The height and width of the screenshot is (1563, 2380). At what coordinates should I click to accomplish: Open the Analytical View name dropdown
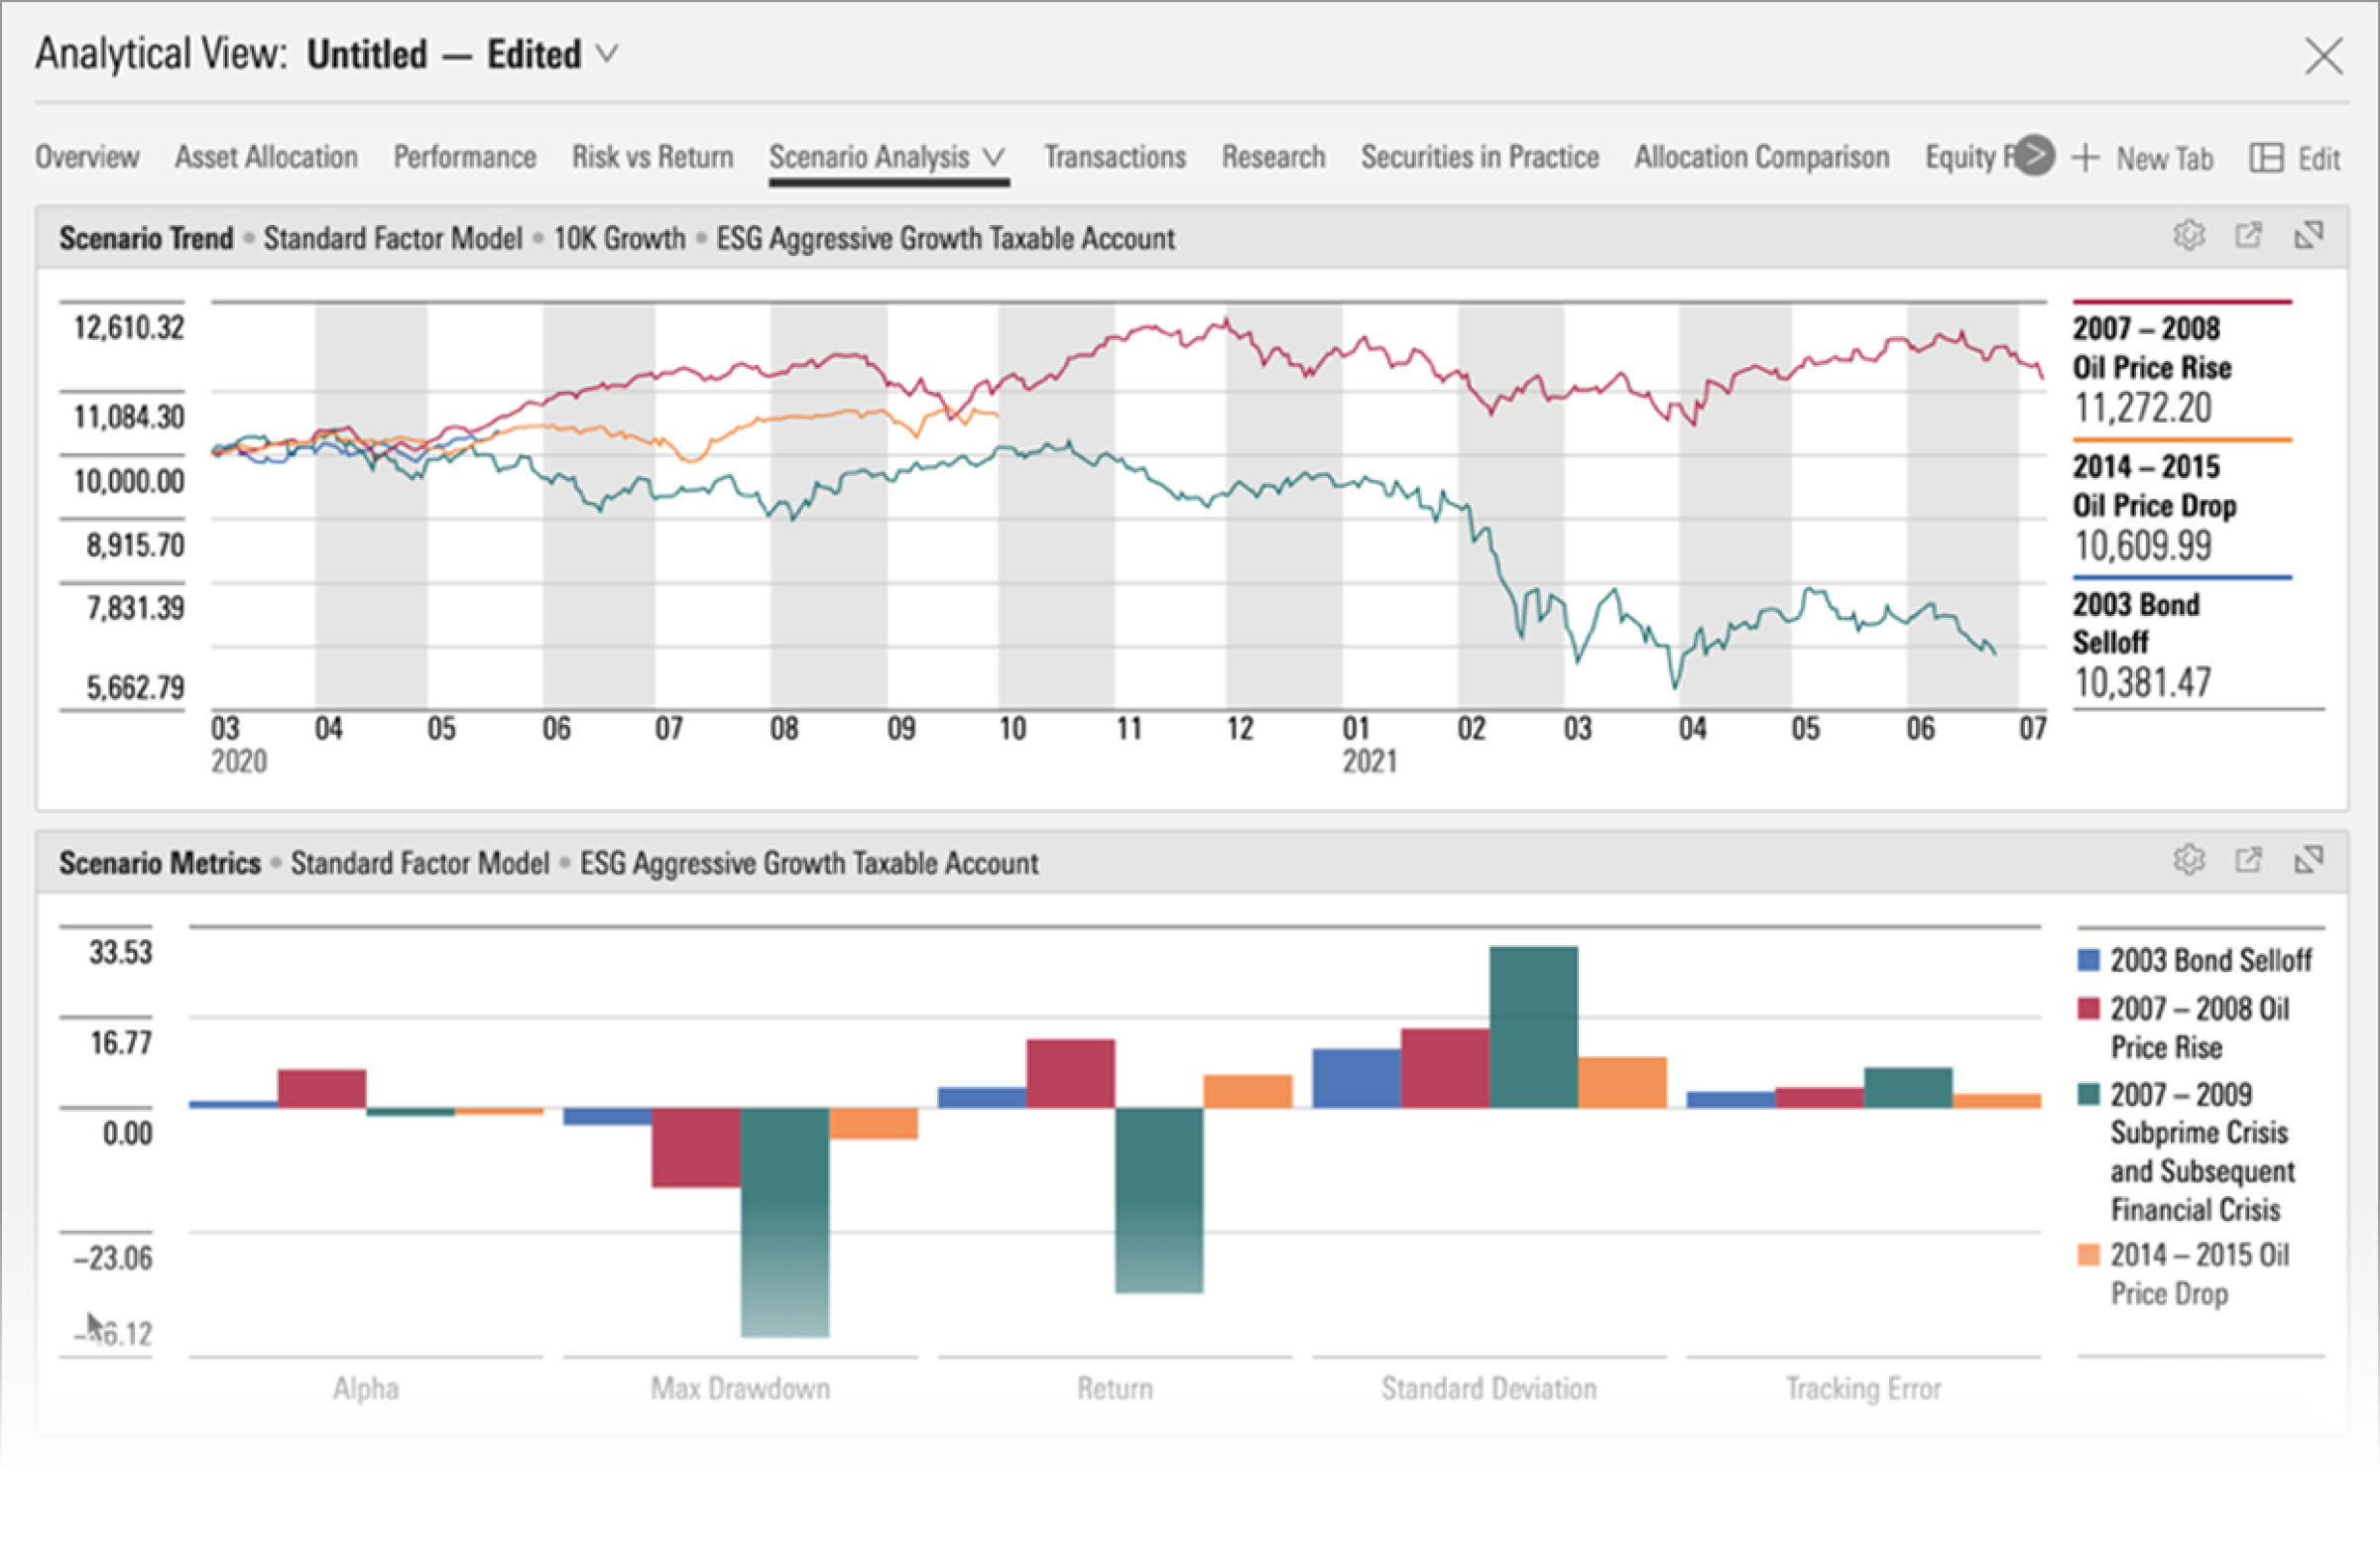click(607, 53)
